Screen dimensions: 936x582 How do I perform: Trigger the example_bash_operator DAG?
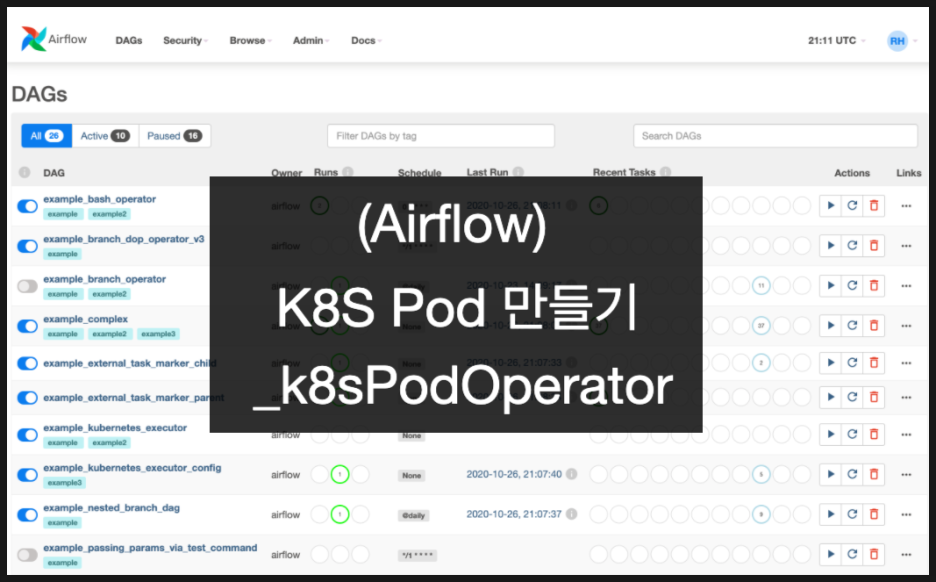tap(830, 206)
